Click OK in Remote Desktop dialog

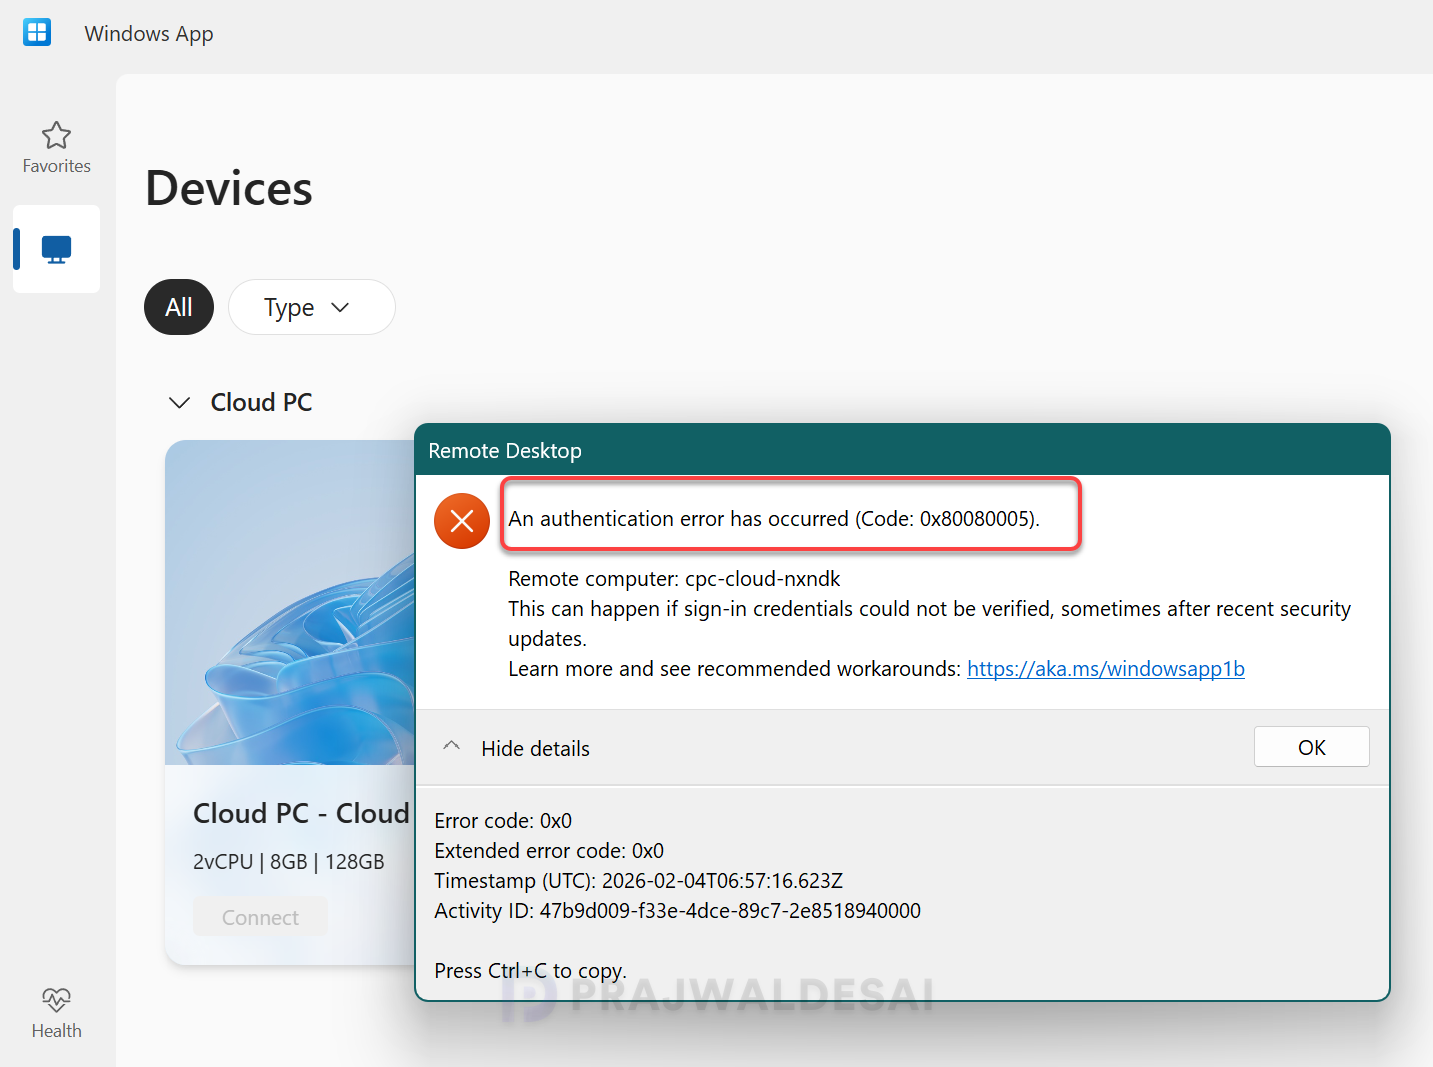1312,747
